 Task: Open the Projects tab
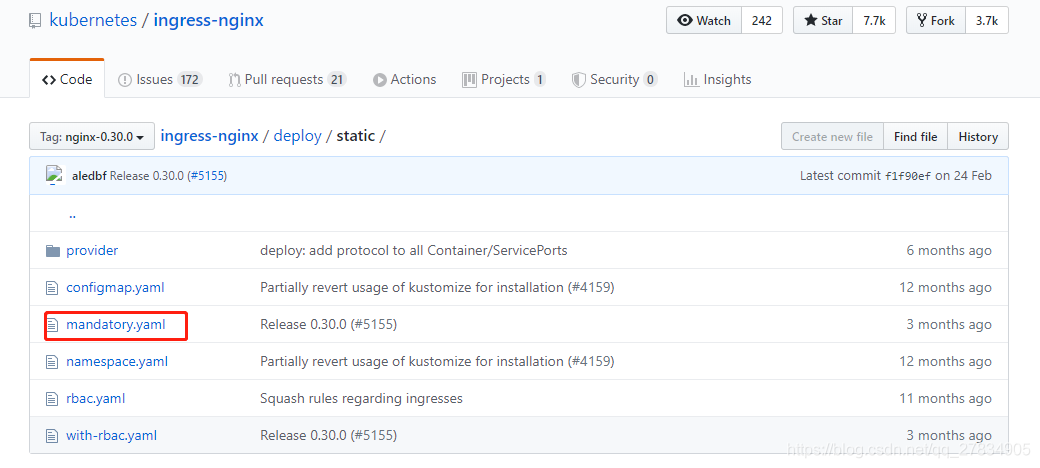click(504, 80)
